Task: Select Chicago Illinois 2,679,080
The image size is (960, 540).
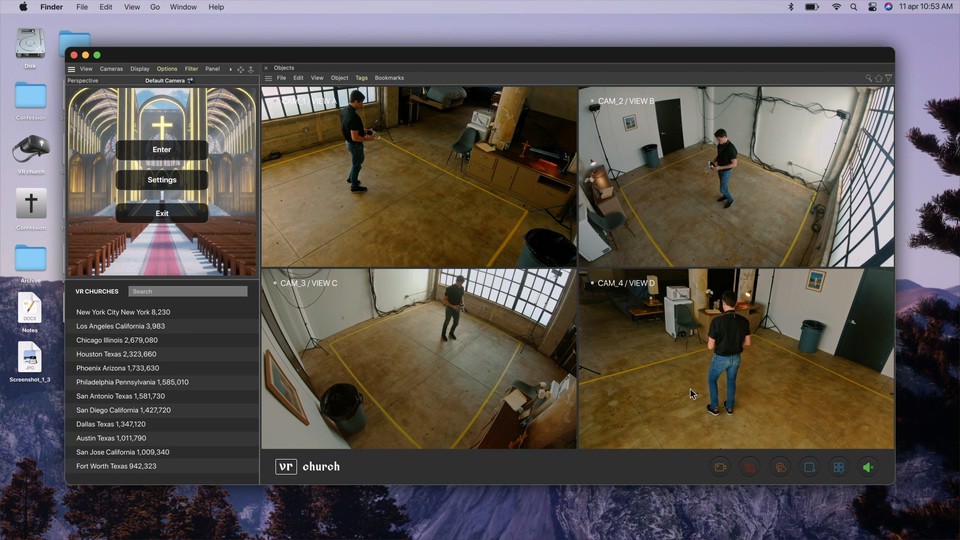Action: [x=162, y=340]
